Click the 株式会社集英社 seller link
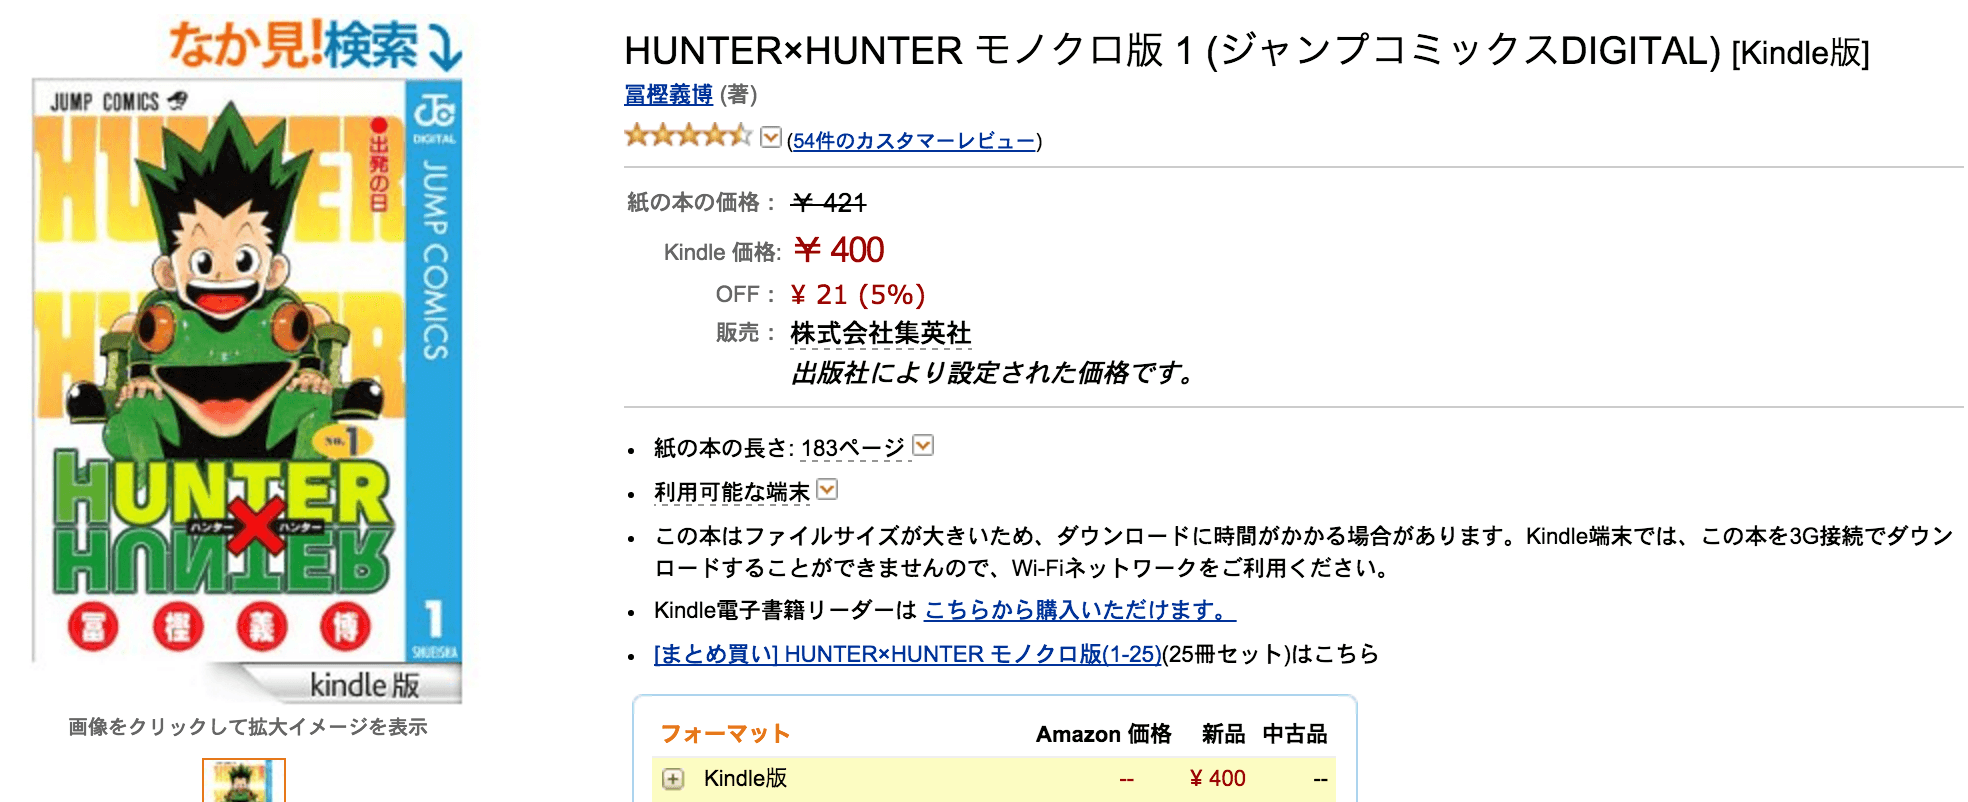The image size is (1968, 802). click(x=882, y=331)
